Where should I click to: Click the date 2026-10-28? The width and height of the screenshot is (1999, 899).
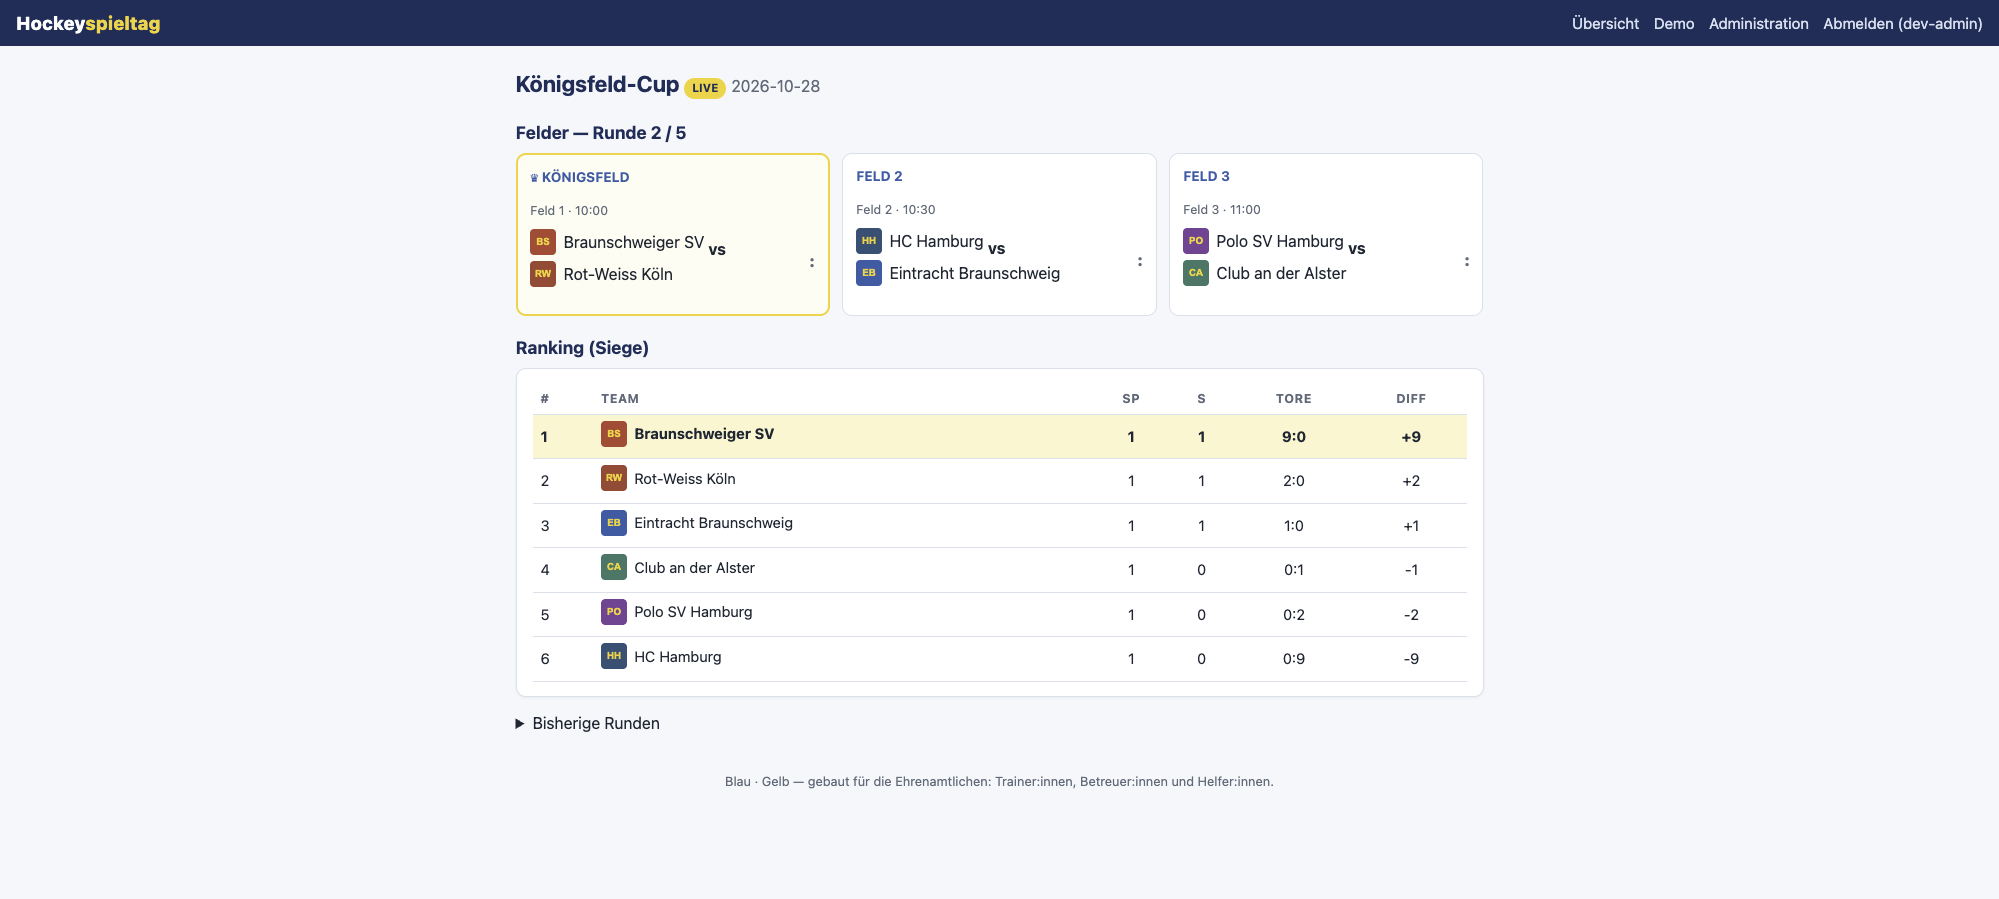pos(775,87)
